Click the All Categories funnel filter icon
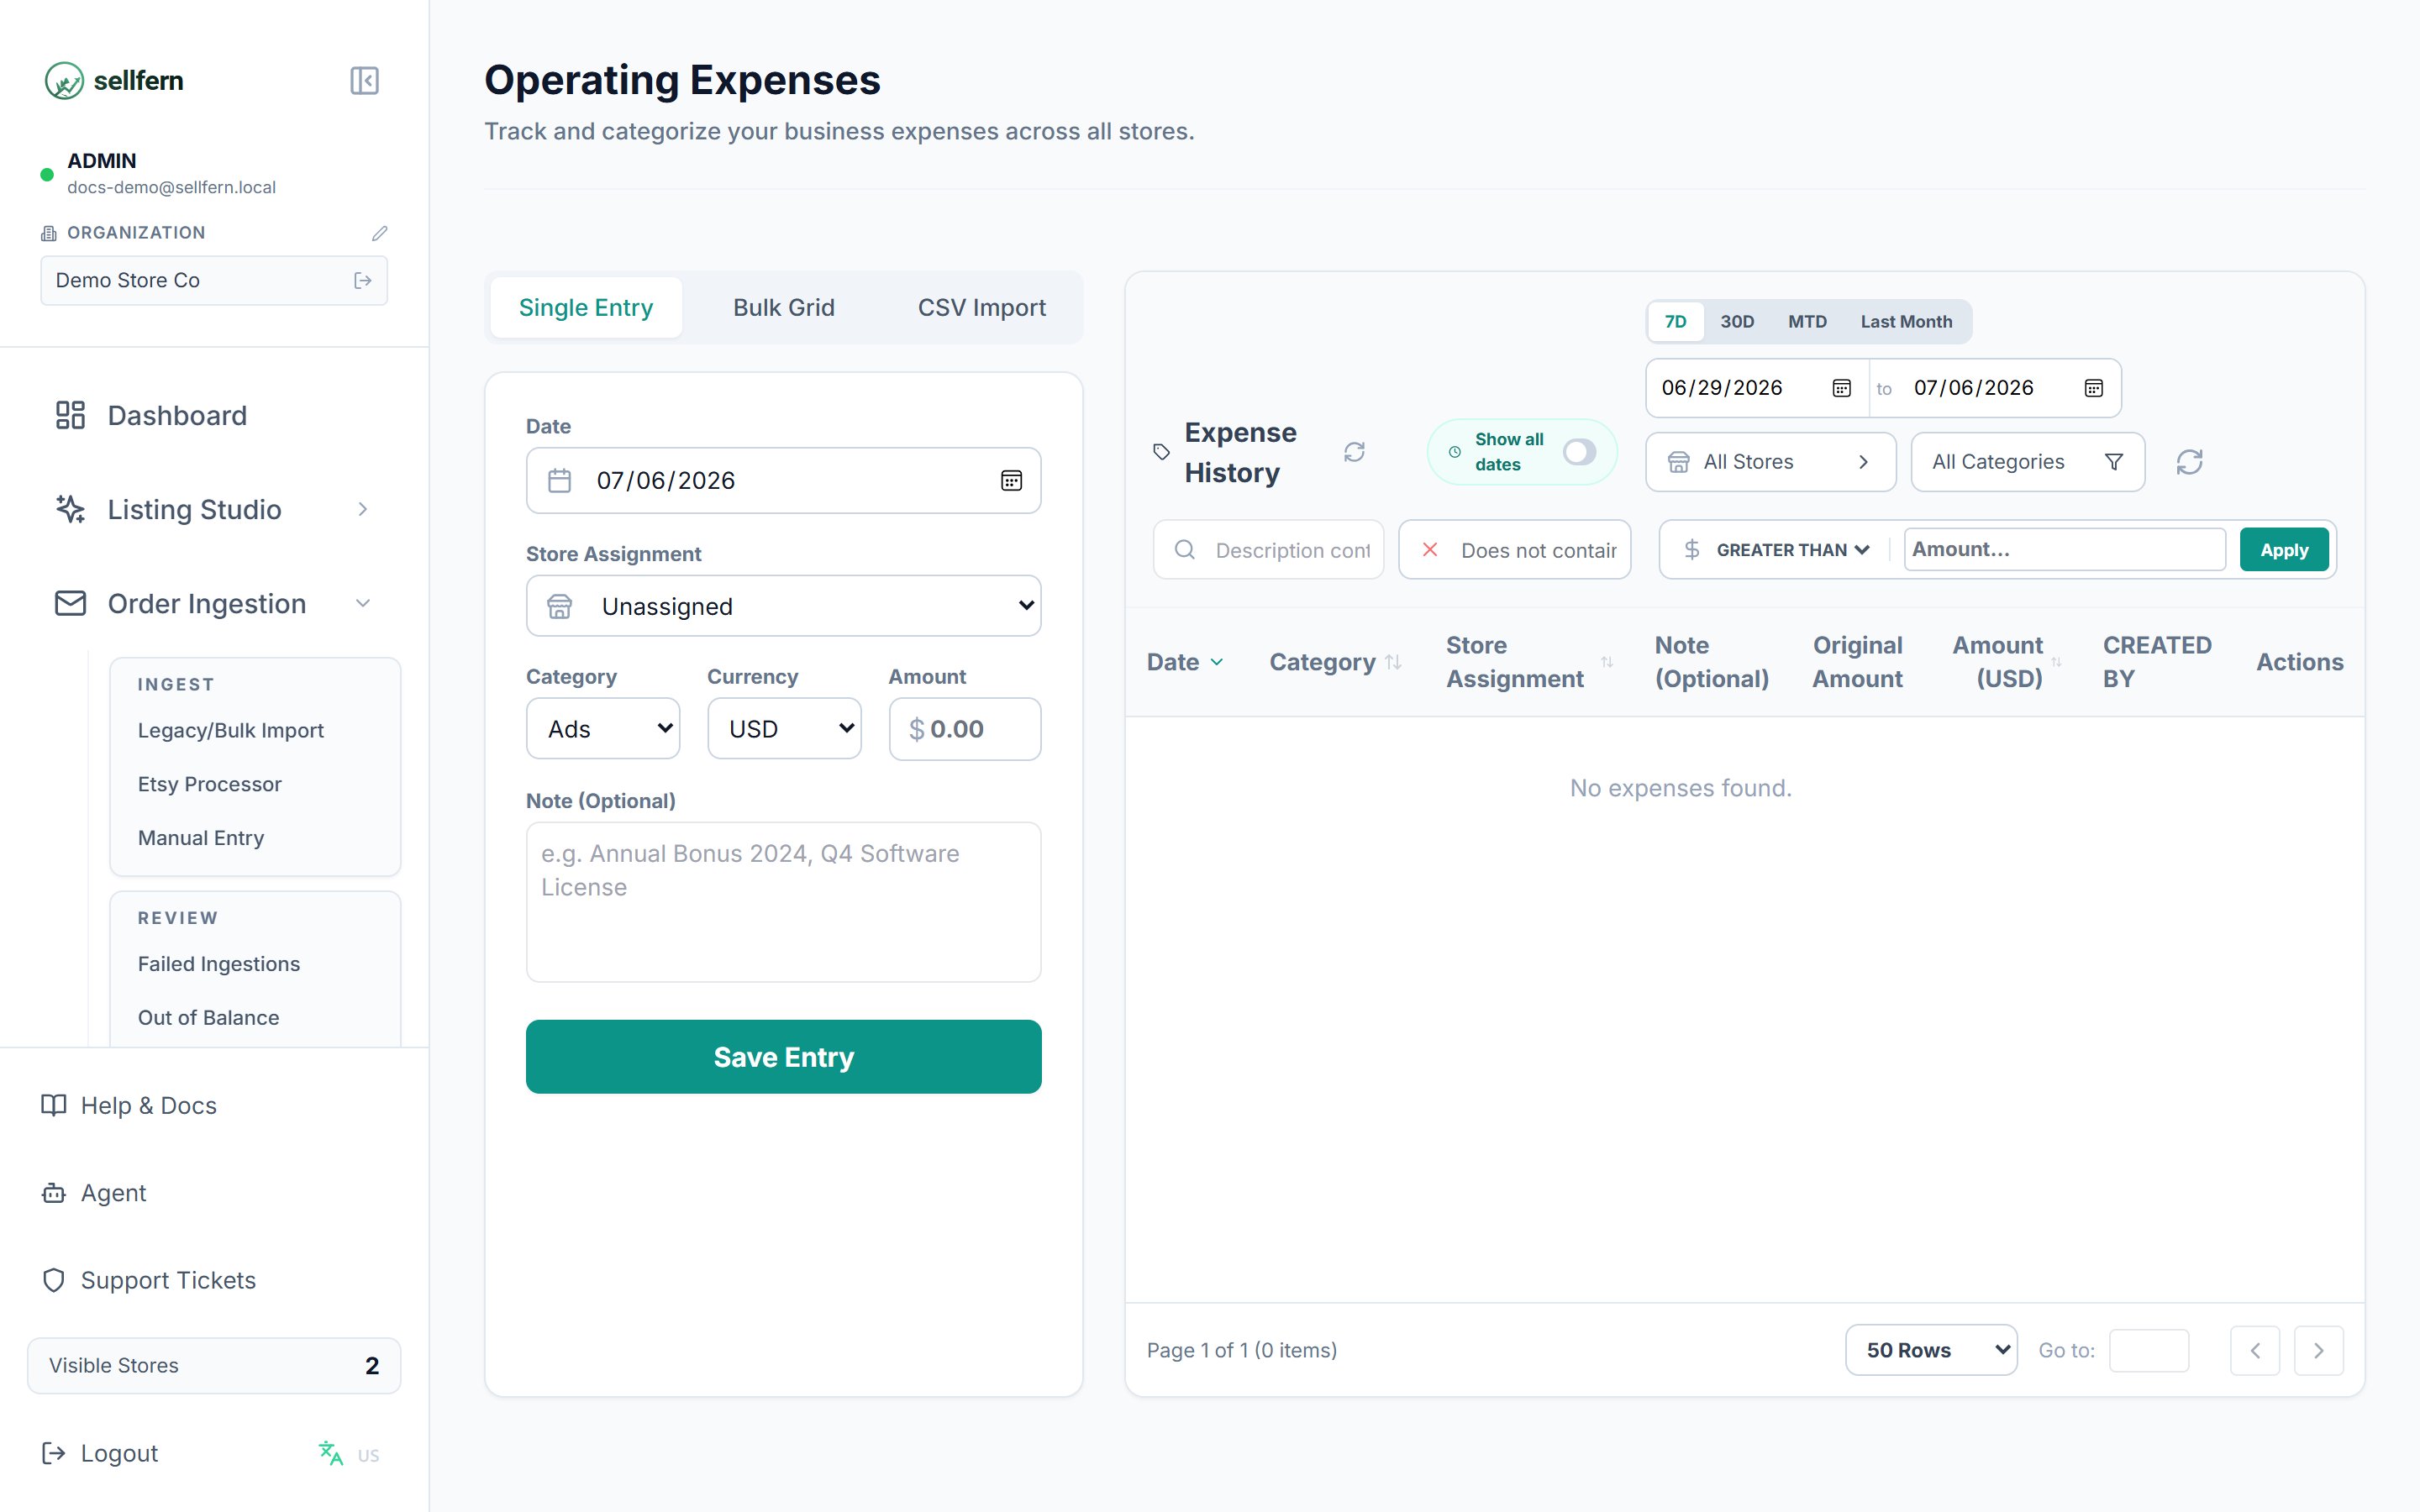 [x=2113, y=462]
